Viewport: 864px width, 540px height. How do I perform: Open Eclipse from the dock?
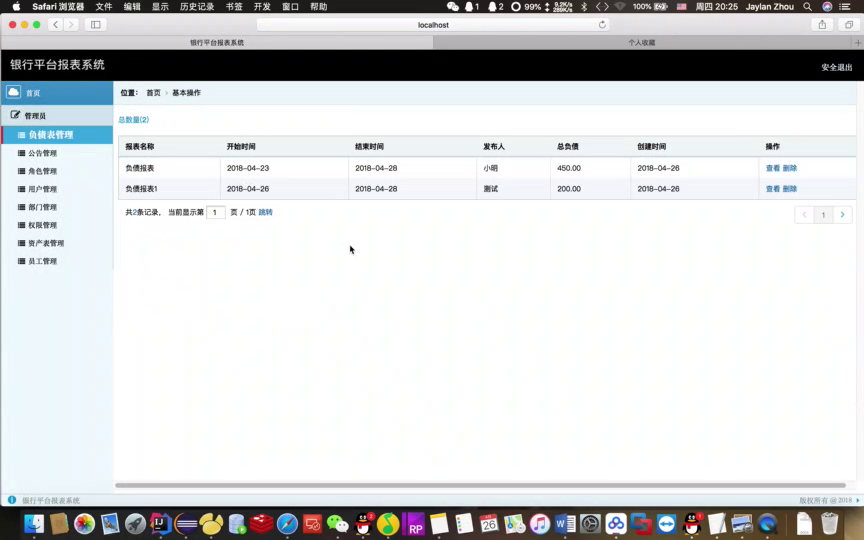(186, 523)
